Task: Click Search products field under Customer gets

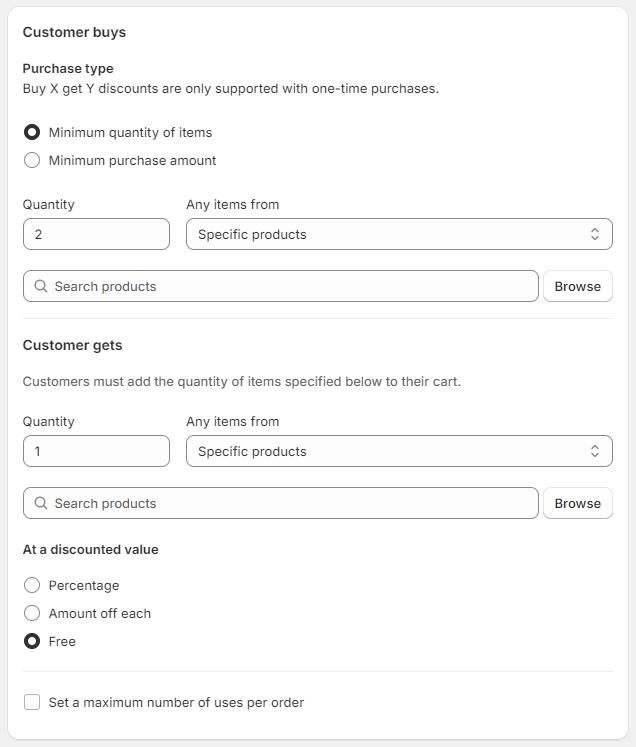Action: pyautogui.click(x=290, y=503)
